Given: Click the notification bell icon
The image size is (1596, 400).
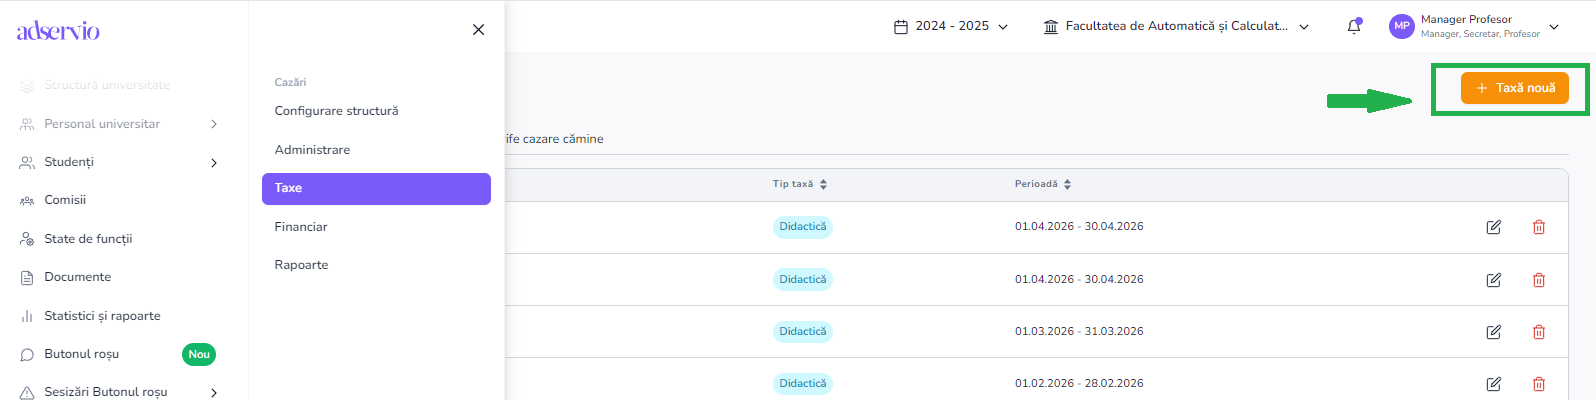Looking at the screenshot, I should (1354, 27).
